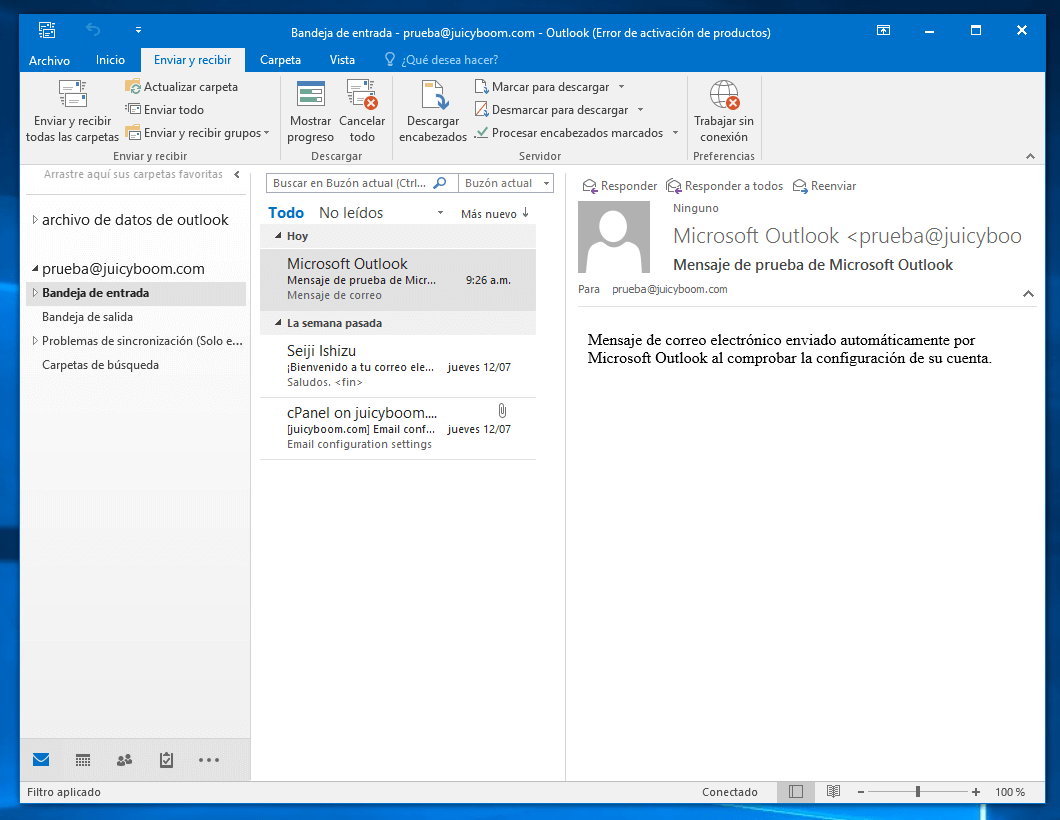Click the Mostrar progreso icon
The image size is (1060, 820).
pyautogui.click(x=311, y=95)
